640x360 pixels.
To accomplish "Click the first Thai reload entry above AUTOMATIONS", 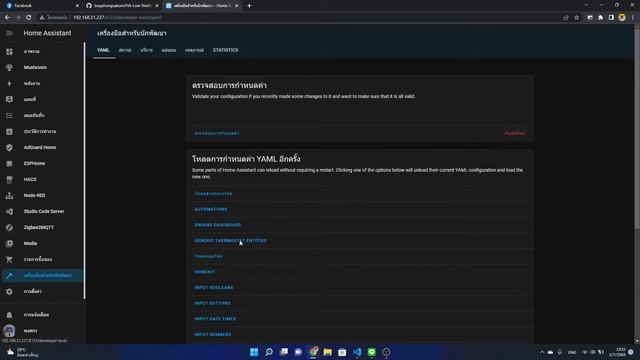I will click(213, 193).
